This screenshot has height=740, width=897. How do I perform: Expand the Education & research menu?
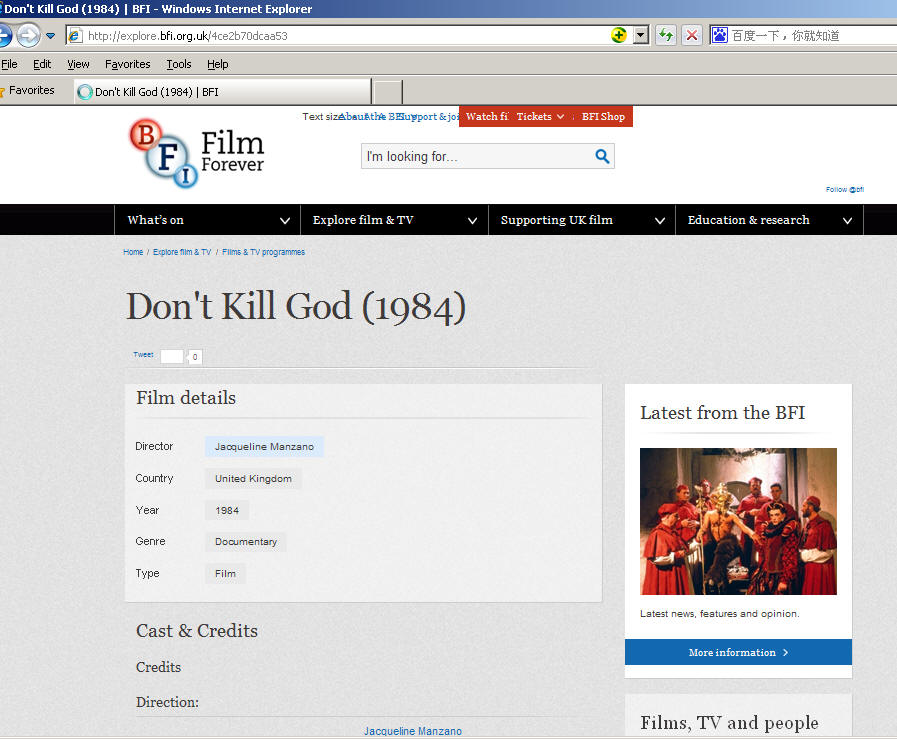tap(769, 220)
